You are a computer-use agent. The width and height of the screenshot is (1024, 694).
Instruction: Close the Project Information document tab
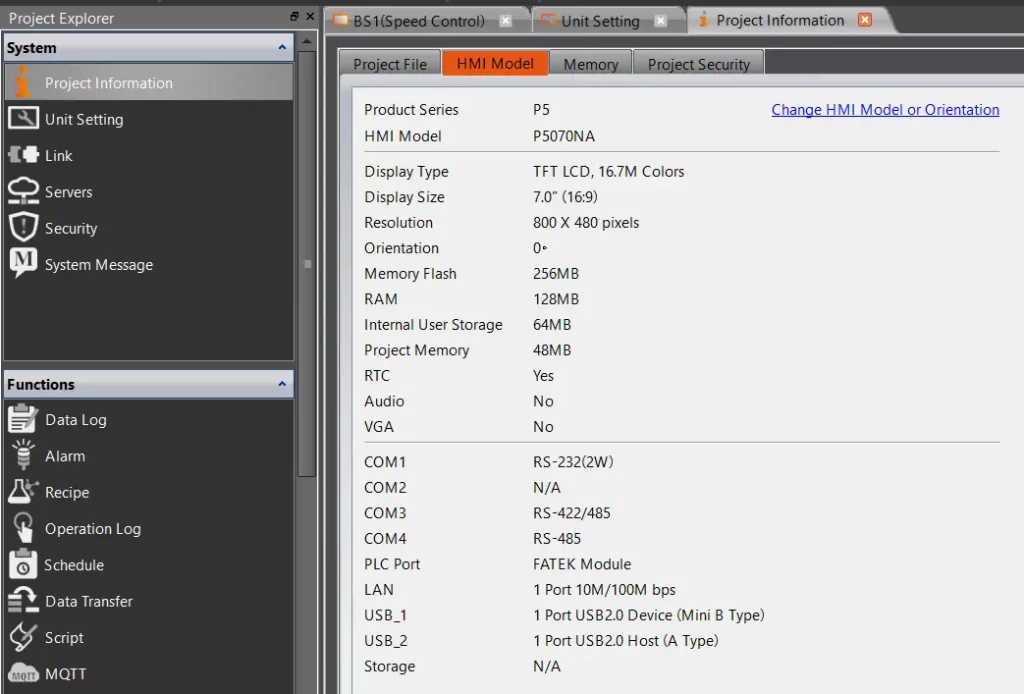click(x=865, y=20)
